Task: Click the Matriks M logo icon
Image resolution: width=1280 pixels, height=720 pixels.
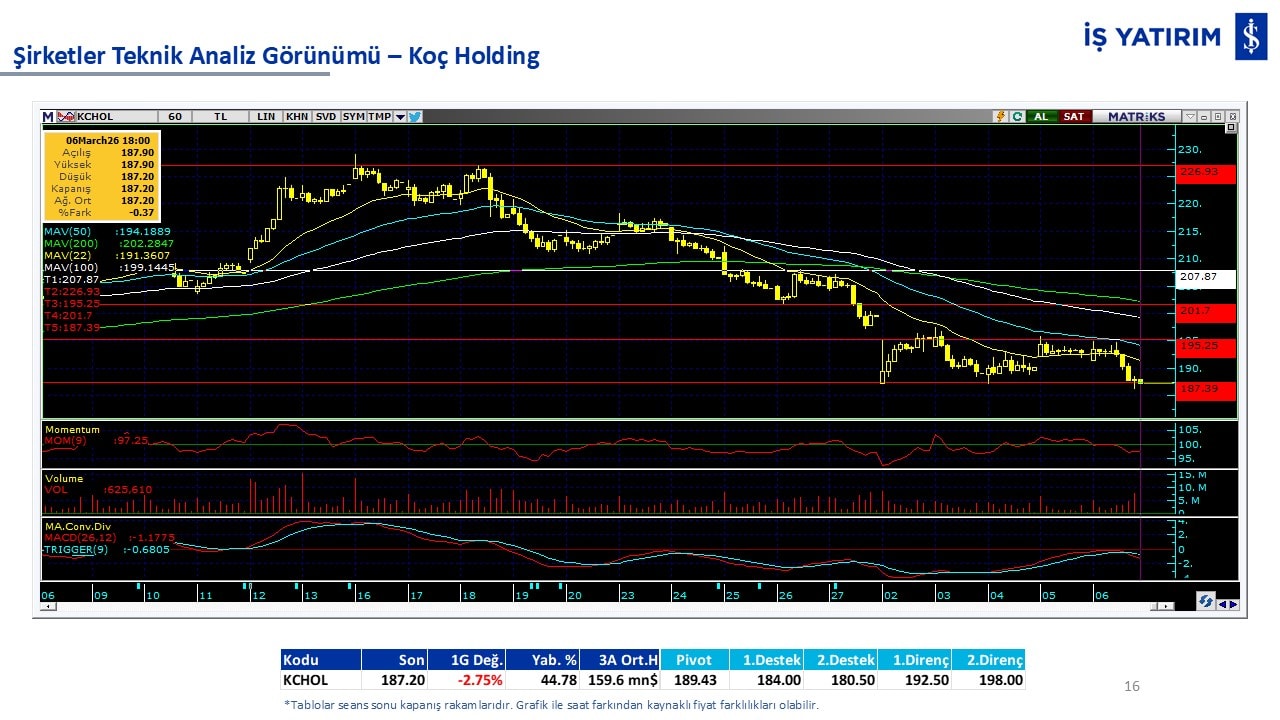Action: coord(48,116)
